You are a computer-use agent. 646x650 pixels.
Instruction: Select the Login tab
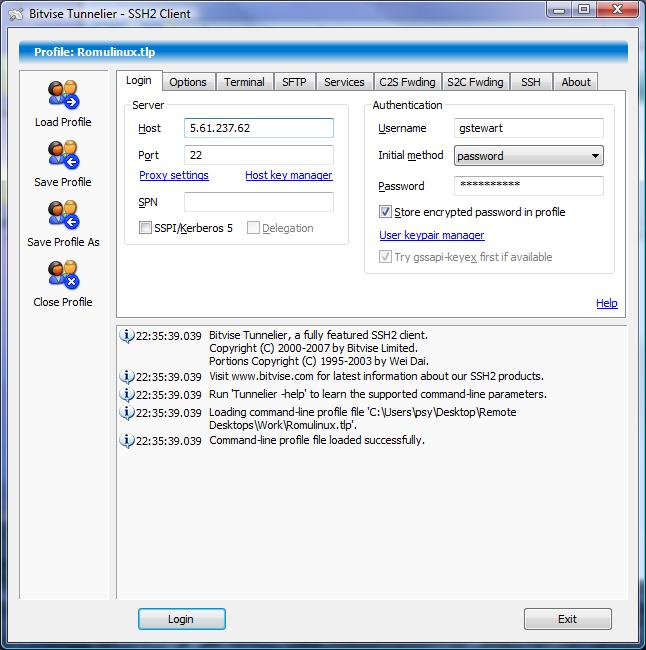pos(139,80)
